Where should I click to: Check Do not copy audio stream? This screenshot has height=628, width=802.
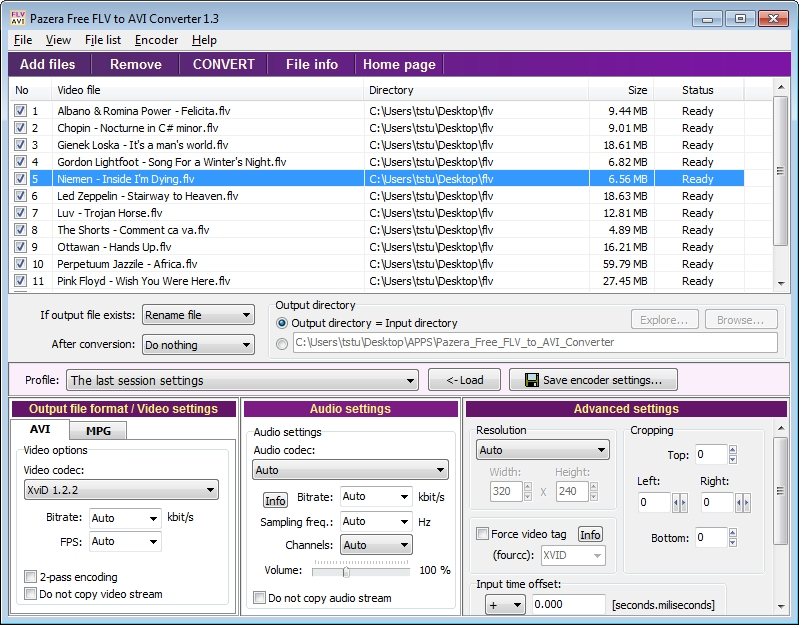(x=260, y=598)
